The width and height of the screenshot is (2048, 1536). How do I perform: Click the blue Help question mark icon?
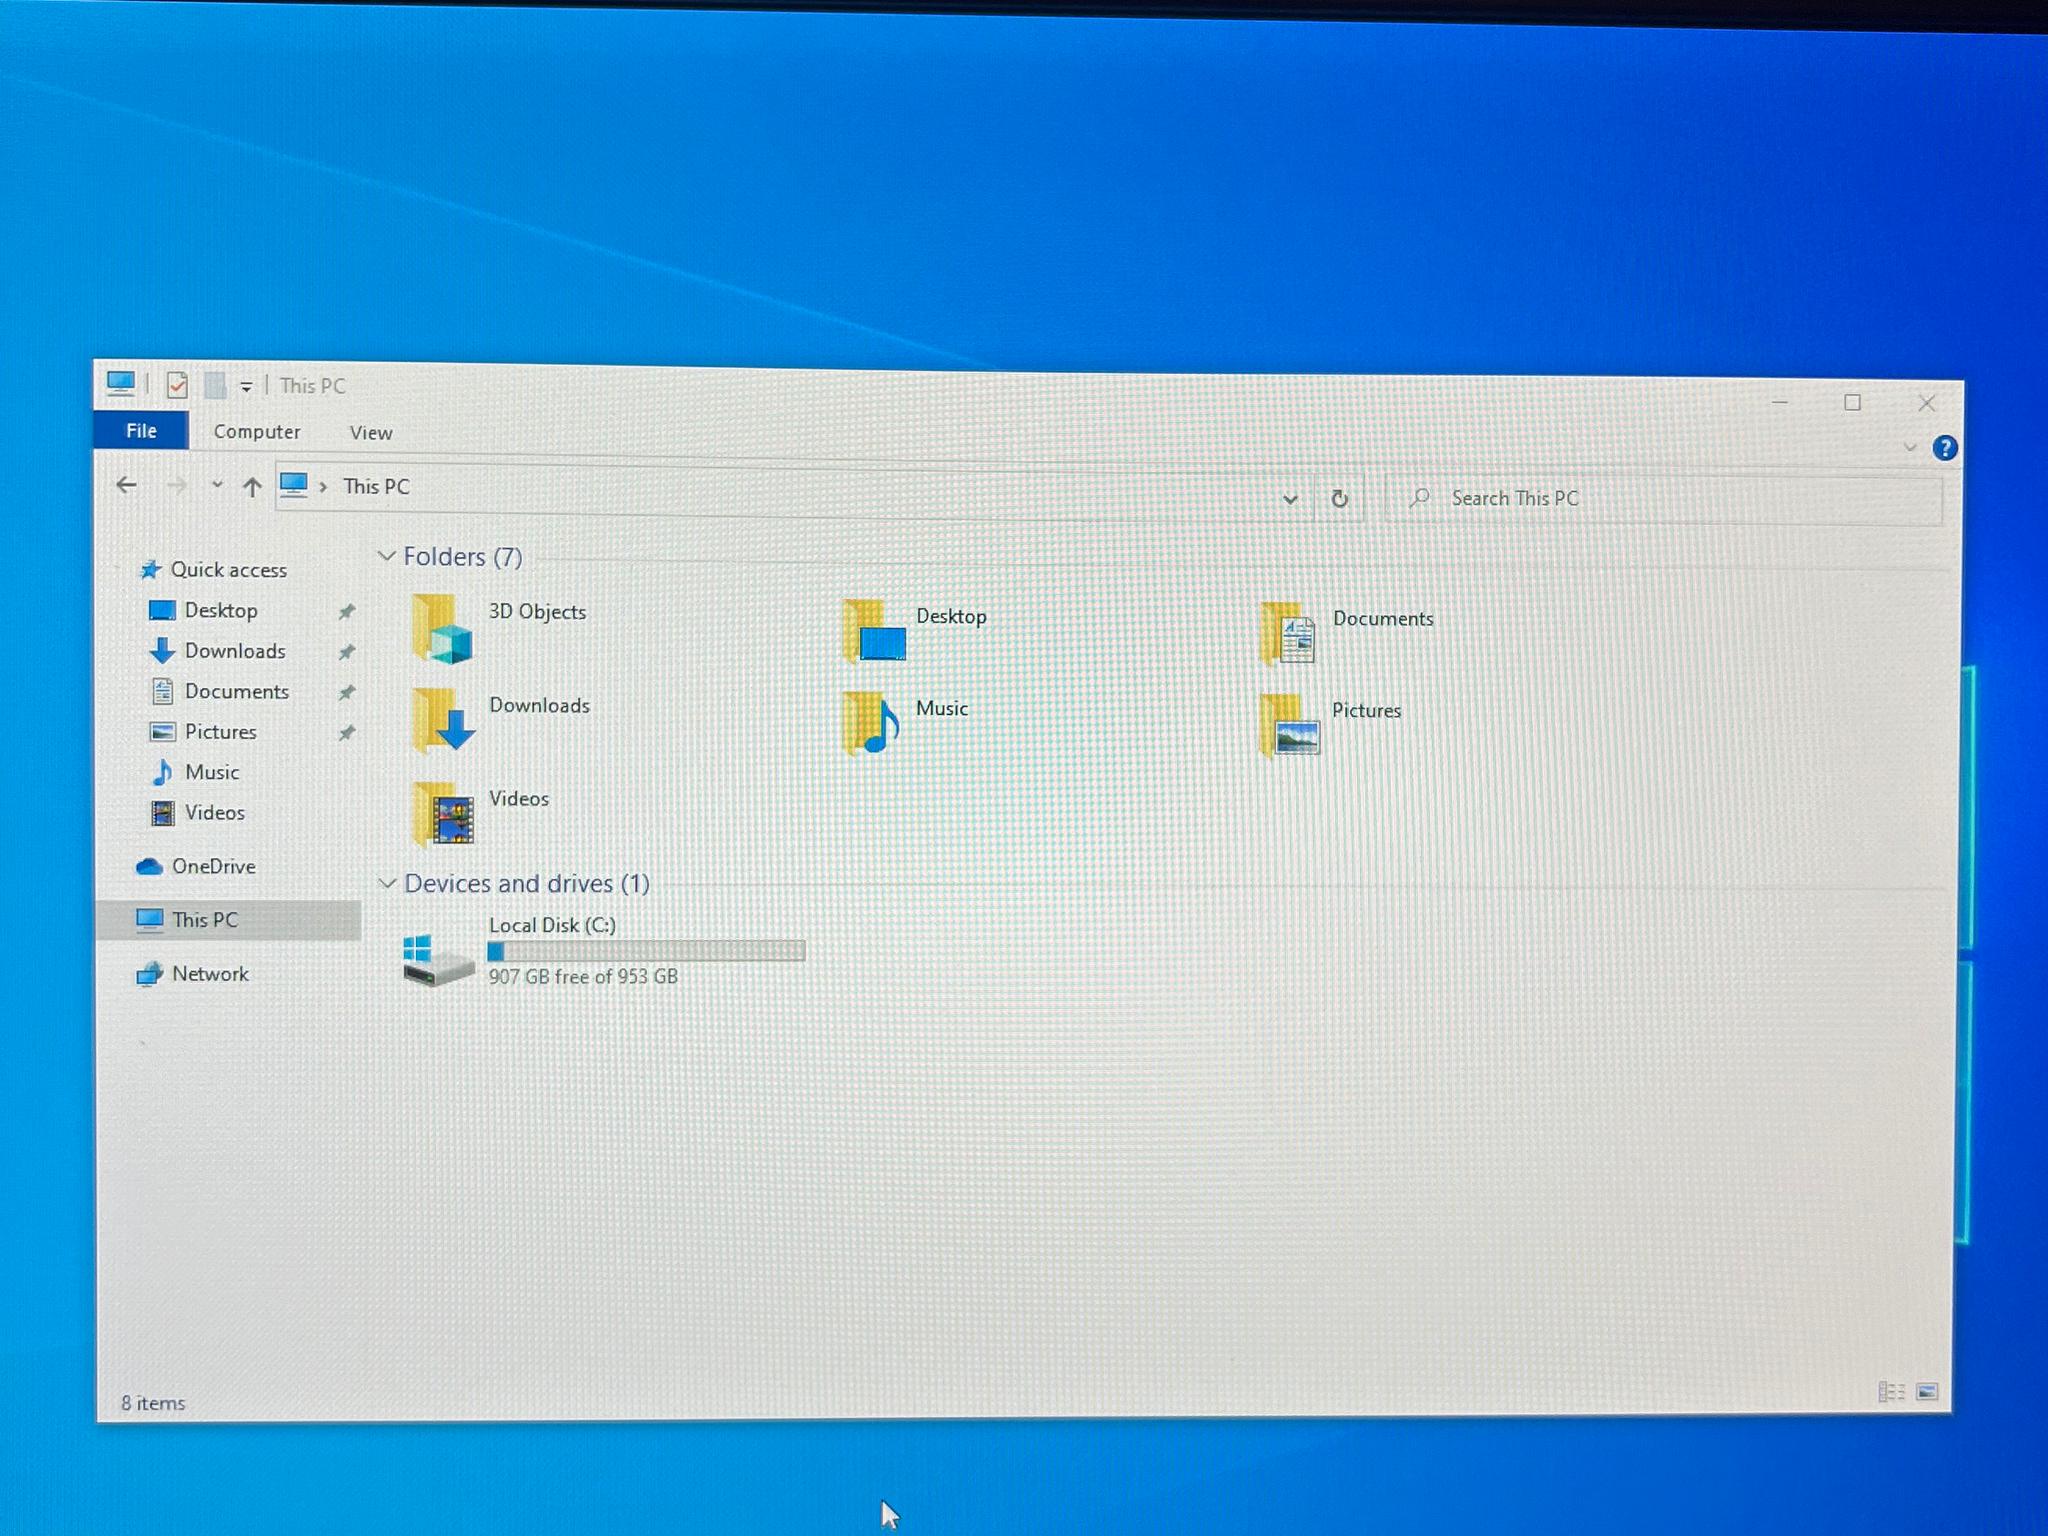pos(1944,448)
